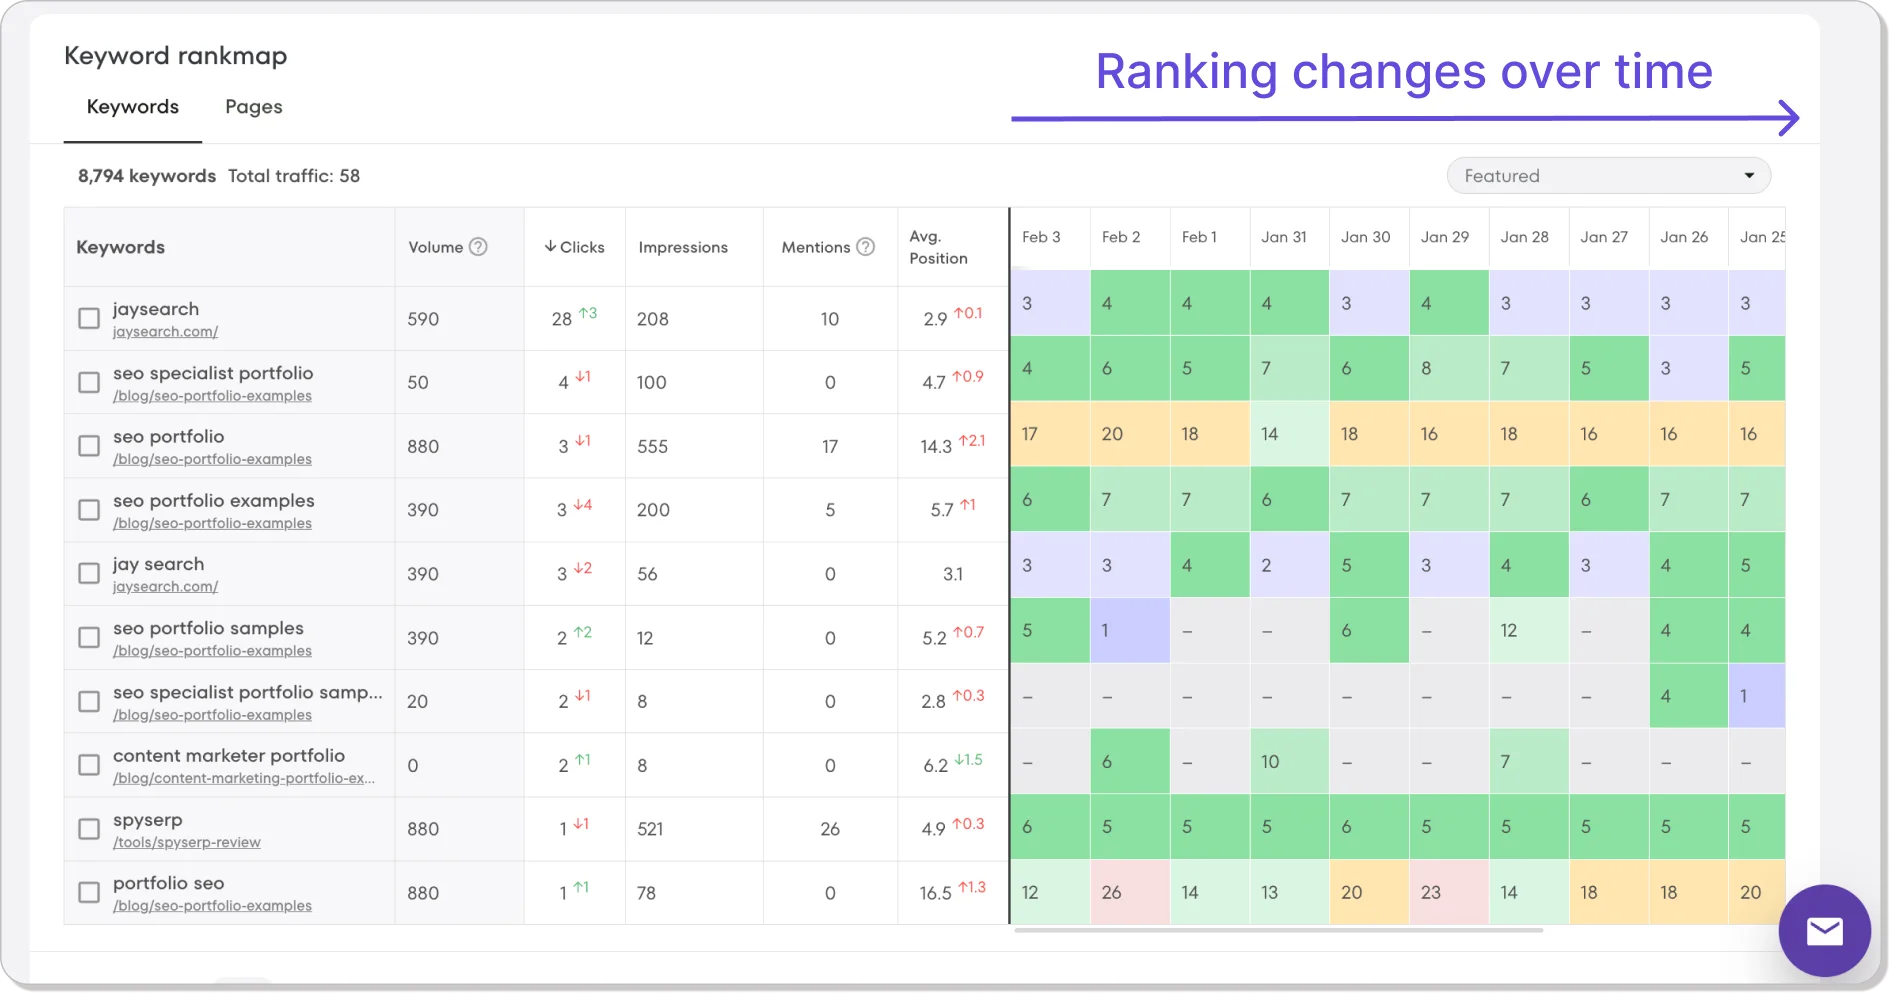Visit the /tools/spyserp-review page link
1890x993 pixels.
tap(186, 842)
